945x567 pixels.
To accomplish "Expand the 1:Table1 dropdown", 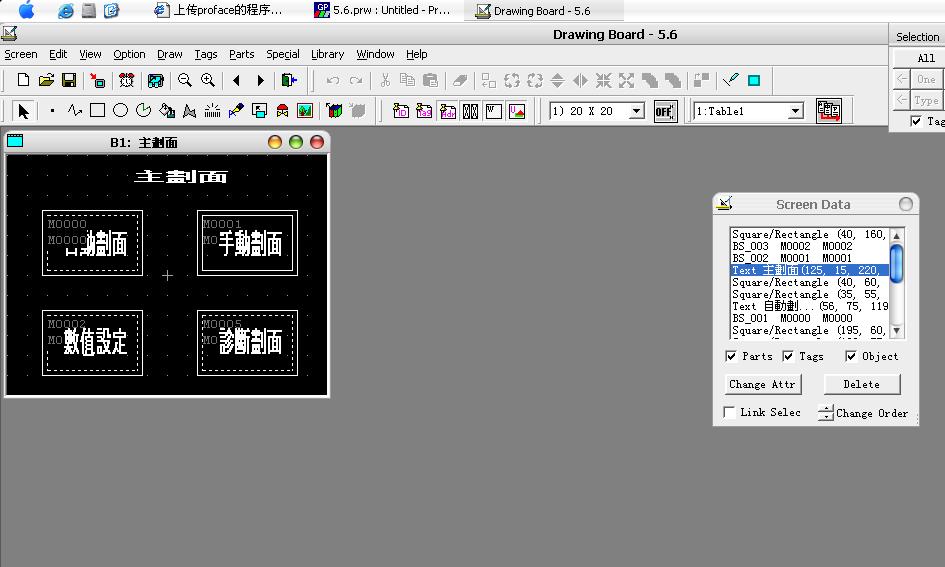I will coord(796,112).
